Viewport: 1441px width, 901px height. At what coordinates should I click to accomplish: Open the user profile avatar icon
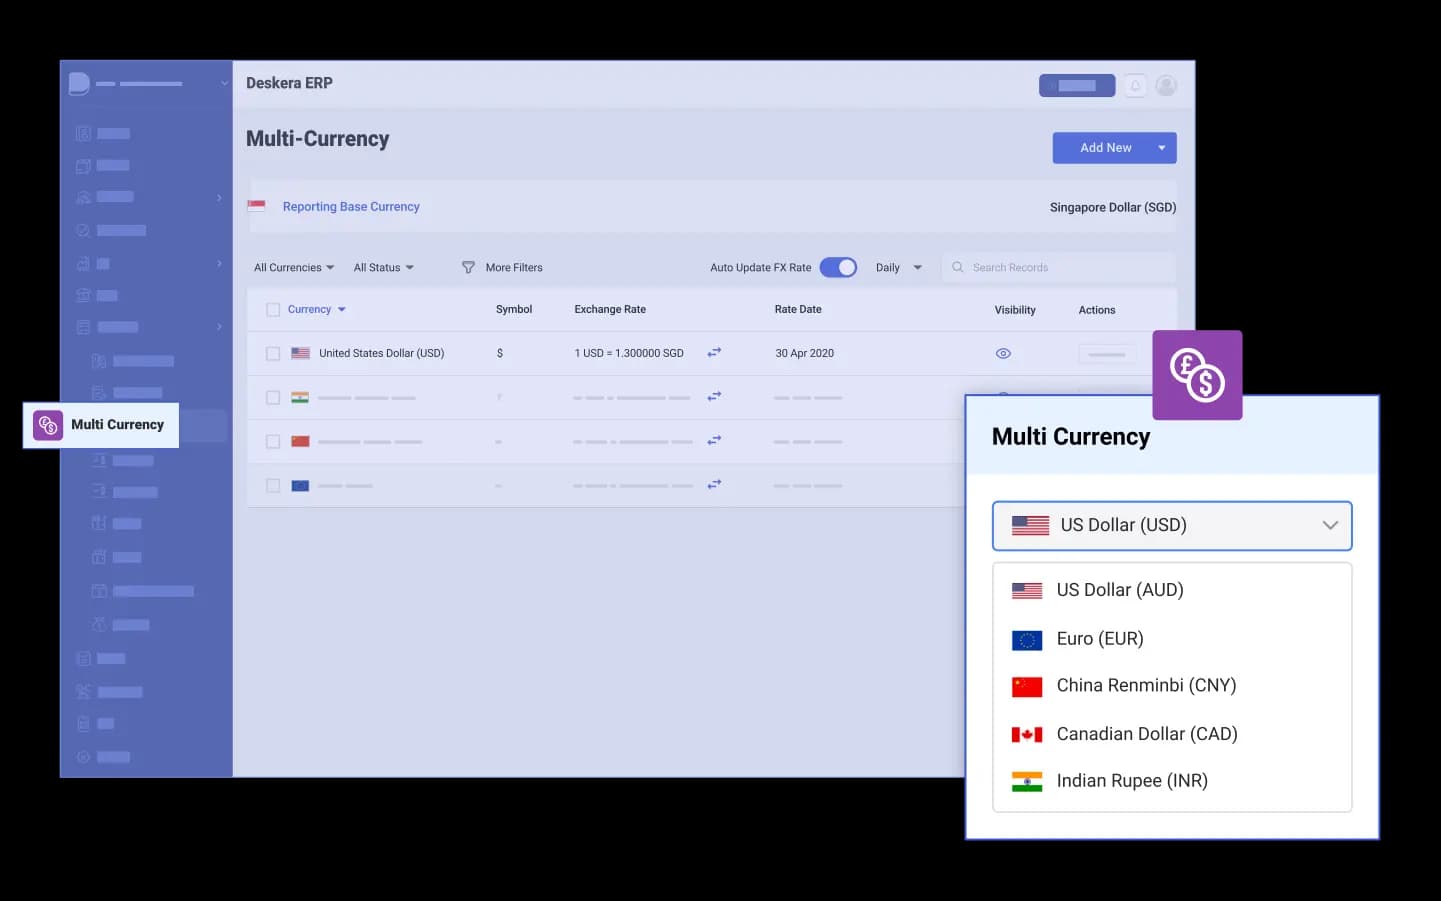point(1166,86)
